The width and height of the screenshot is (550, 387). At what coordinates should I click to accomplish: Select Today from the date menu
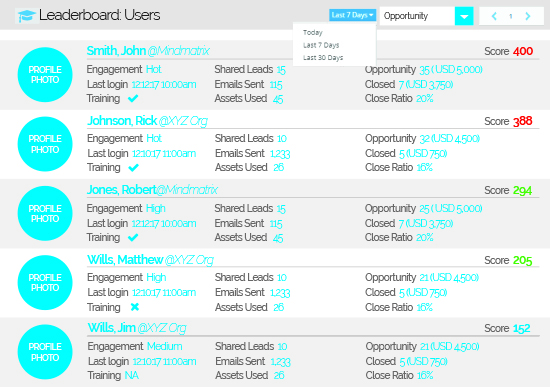pyautogui.click(x=313, y=33)
